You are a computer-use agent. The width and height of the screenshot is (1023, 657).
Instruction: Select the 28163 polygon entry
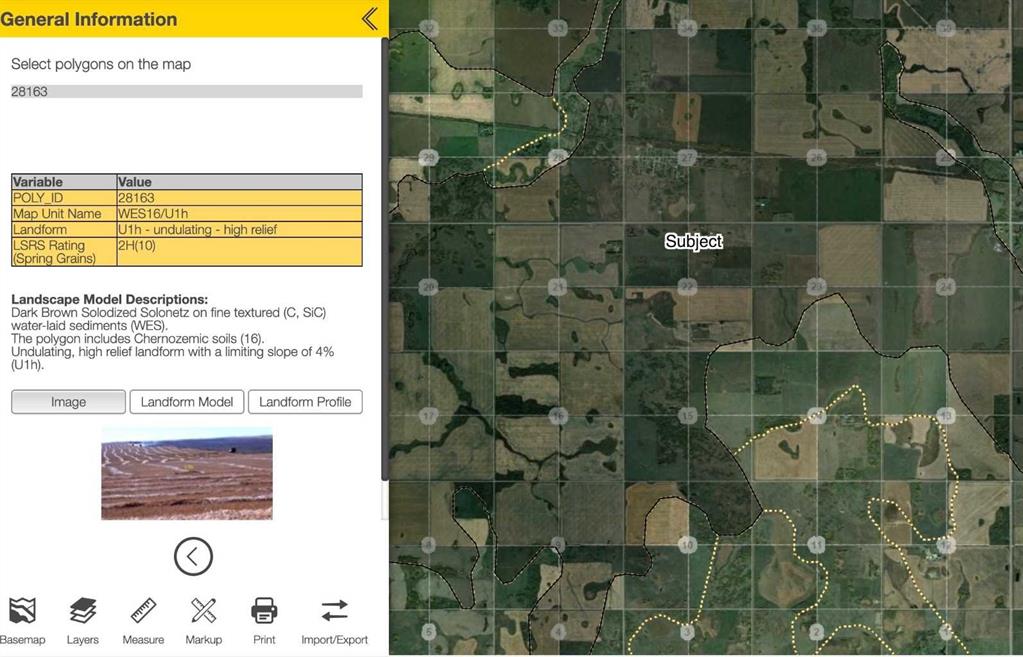(x=186, y=92)
